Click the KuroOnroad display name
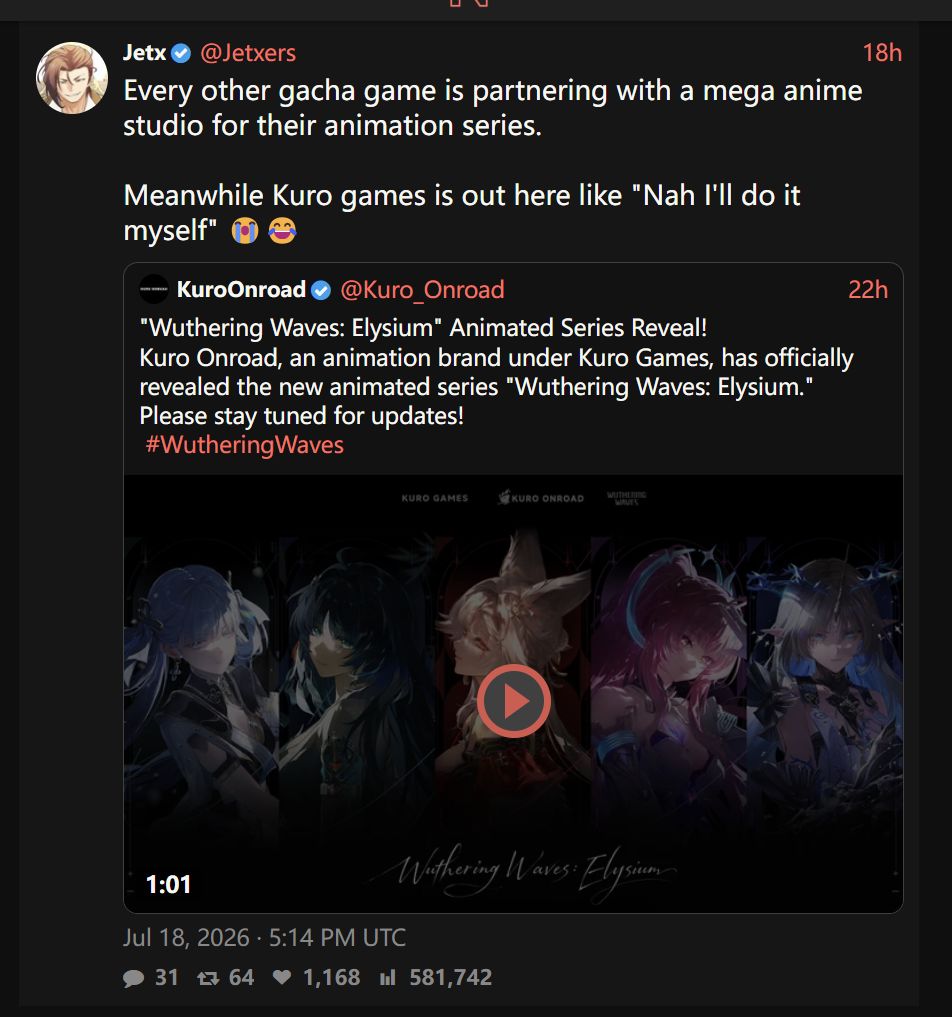The height and width of the screenshot is (1017, 952). (x=241, y=289)
